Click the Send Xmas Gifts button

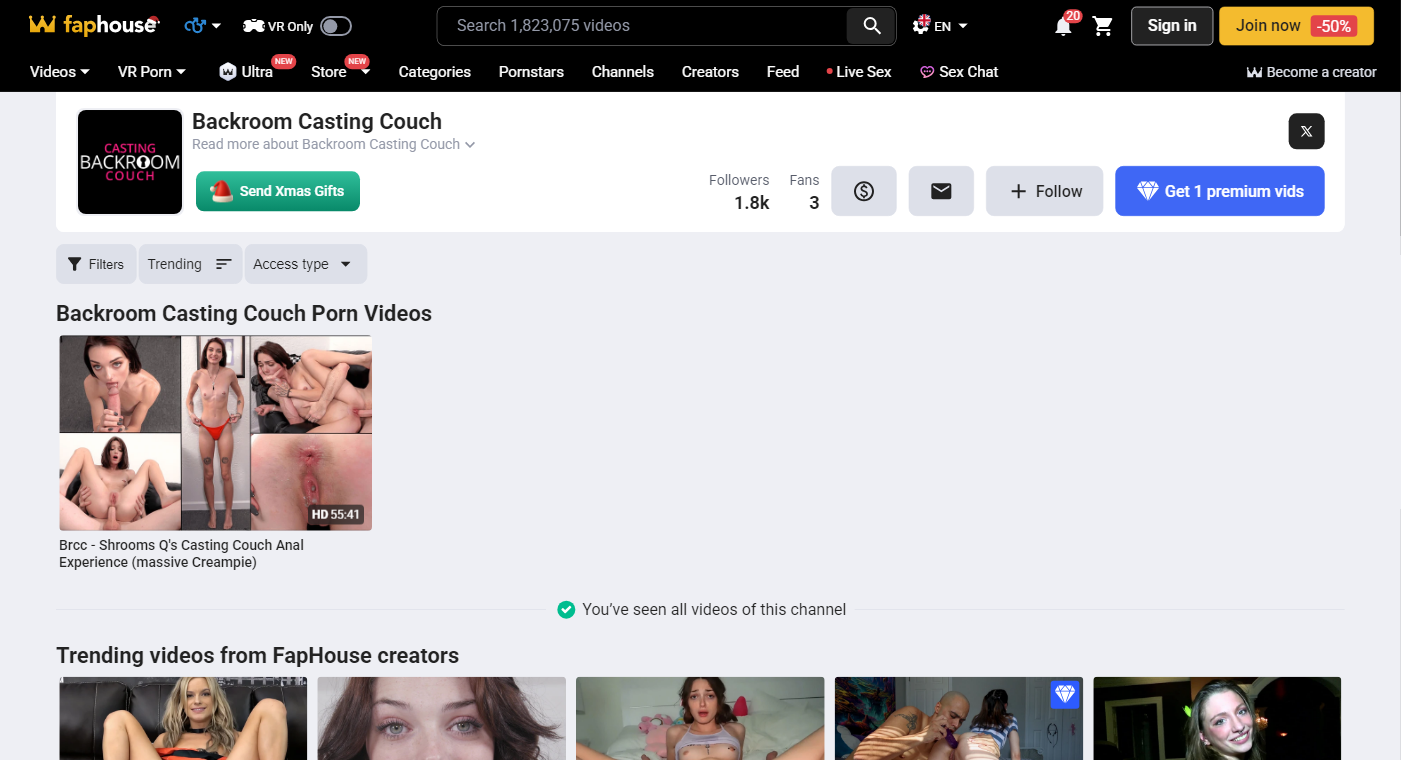(x=278, y=191)
